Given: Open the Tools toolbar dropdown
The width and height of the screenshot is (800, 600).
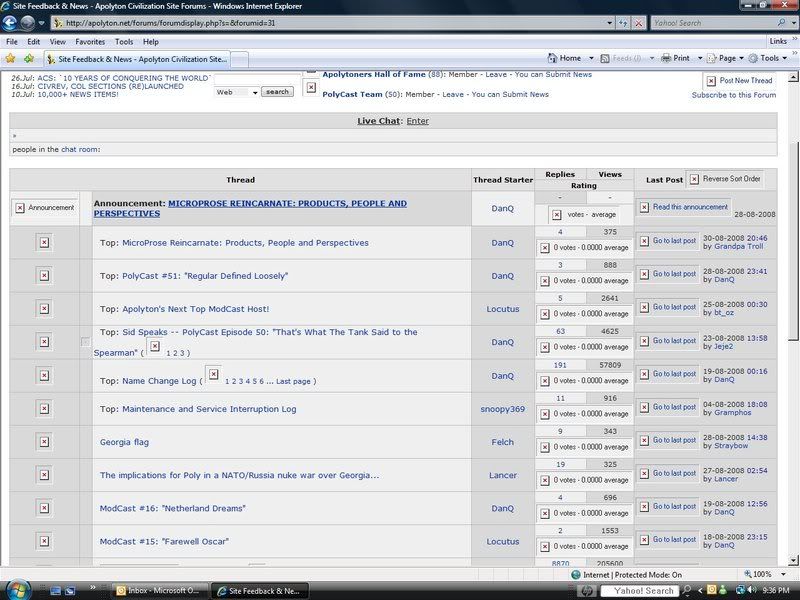Looking at the screenshot, I should 767,58.
